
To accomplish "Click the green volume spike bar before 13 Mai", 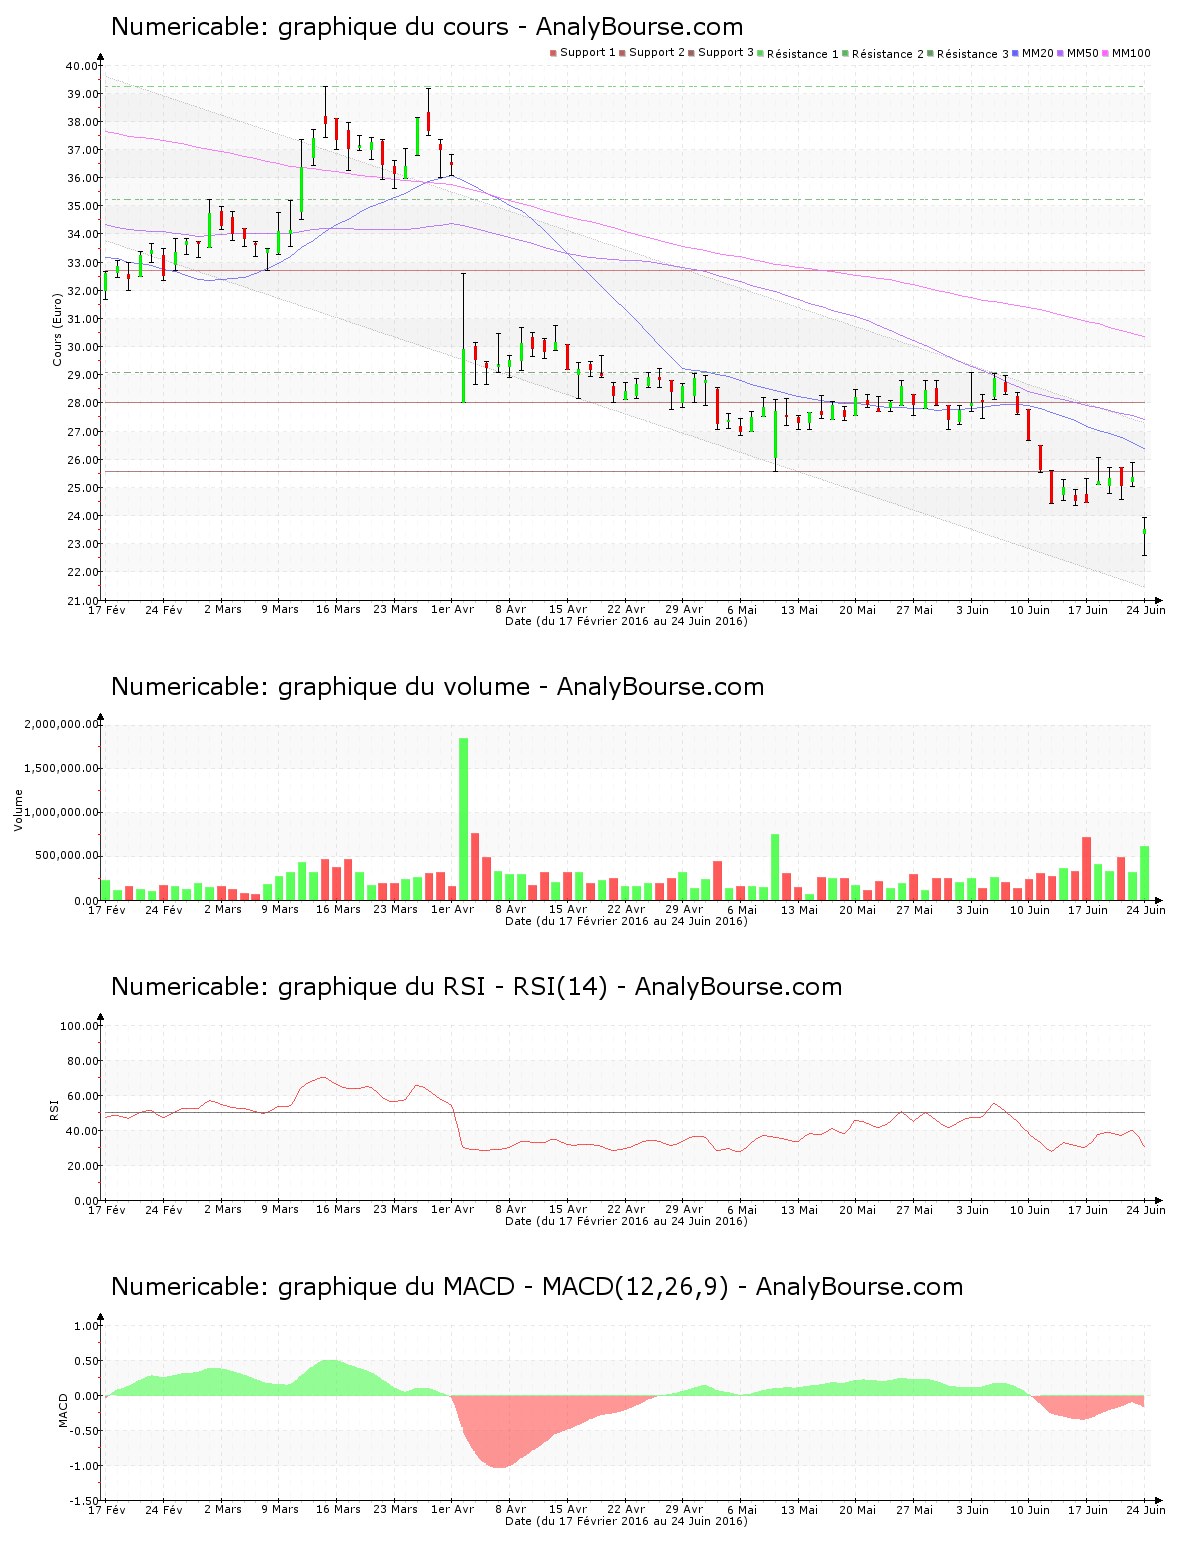I will [775, 867].
